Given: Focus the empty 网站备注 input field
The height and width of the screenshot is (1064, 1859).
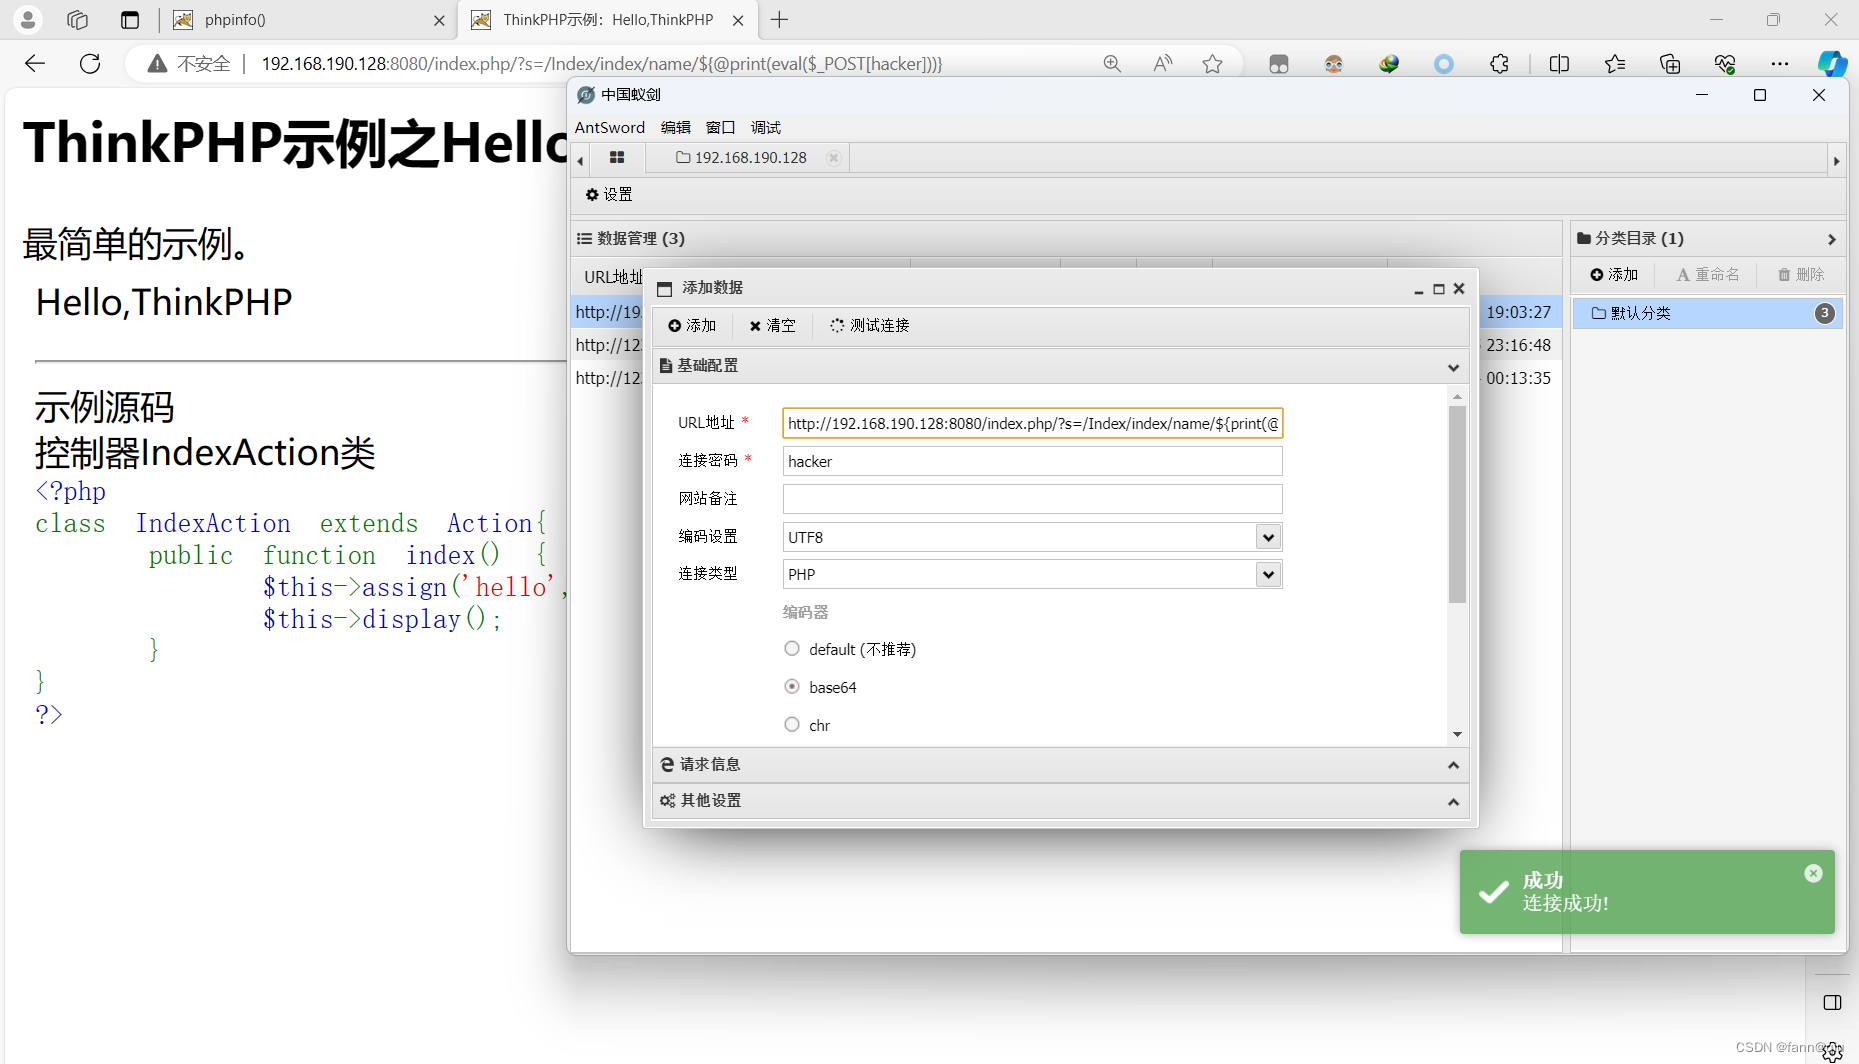Looking at the screenshot, I should click(1032, 499).
